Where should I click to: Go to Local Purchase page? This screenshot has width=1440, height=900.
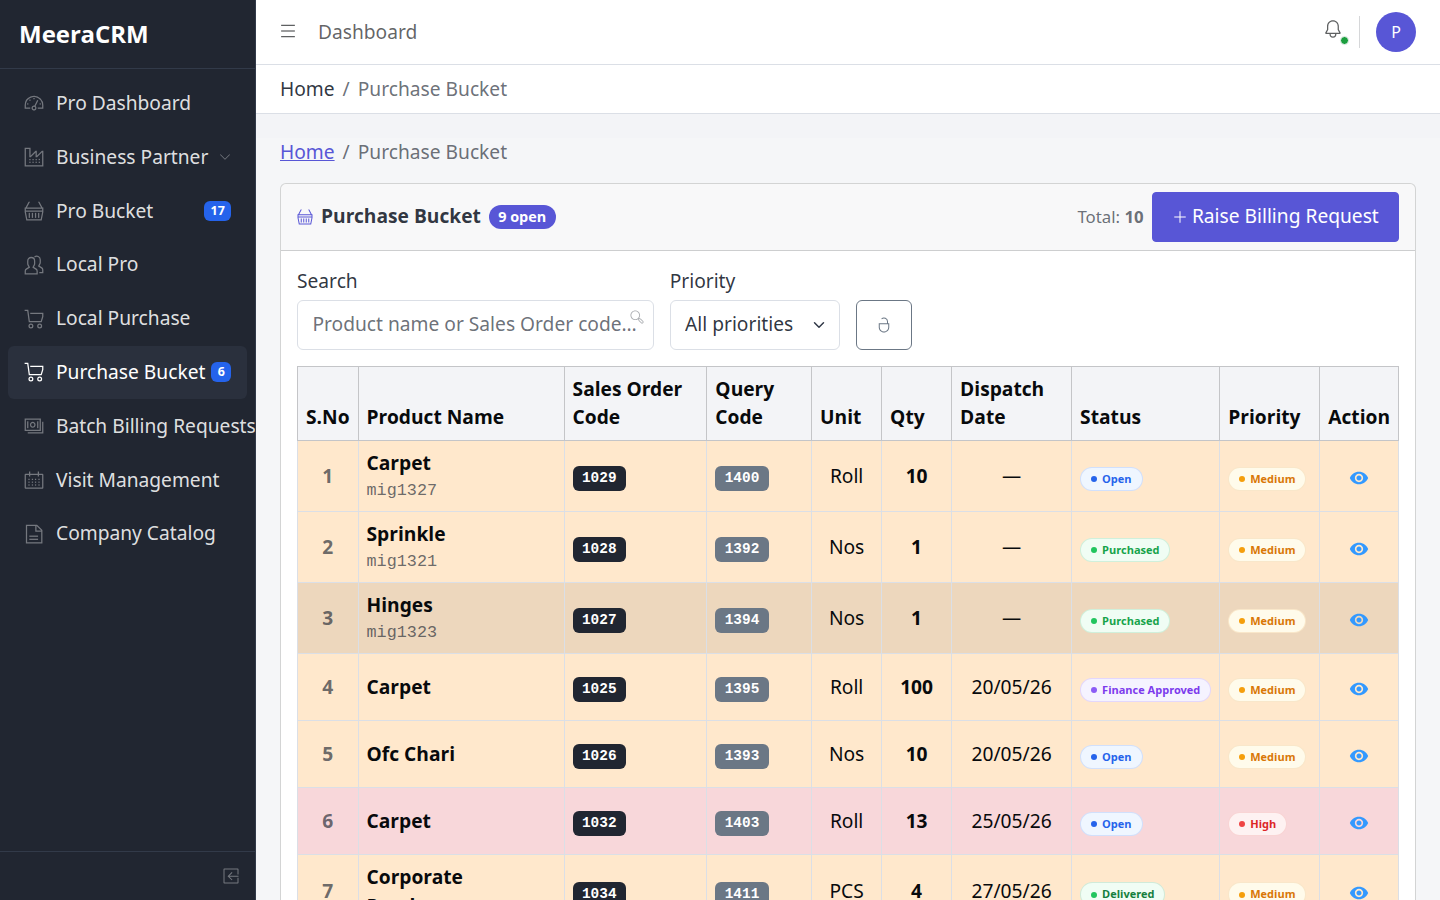coord(127,319)
